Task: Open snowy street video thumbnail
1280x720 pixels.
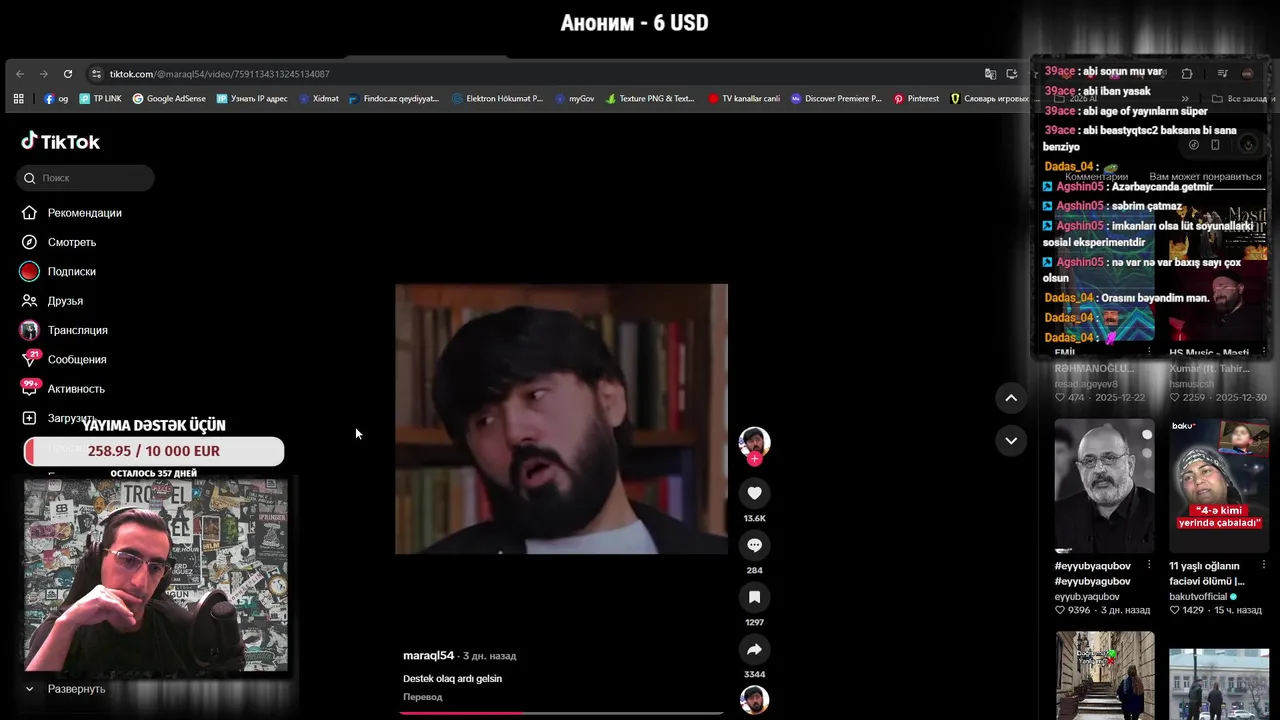Action: coord(1219,684)
